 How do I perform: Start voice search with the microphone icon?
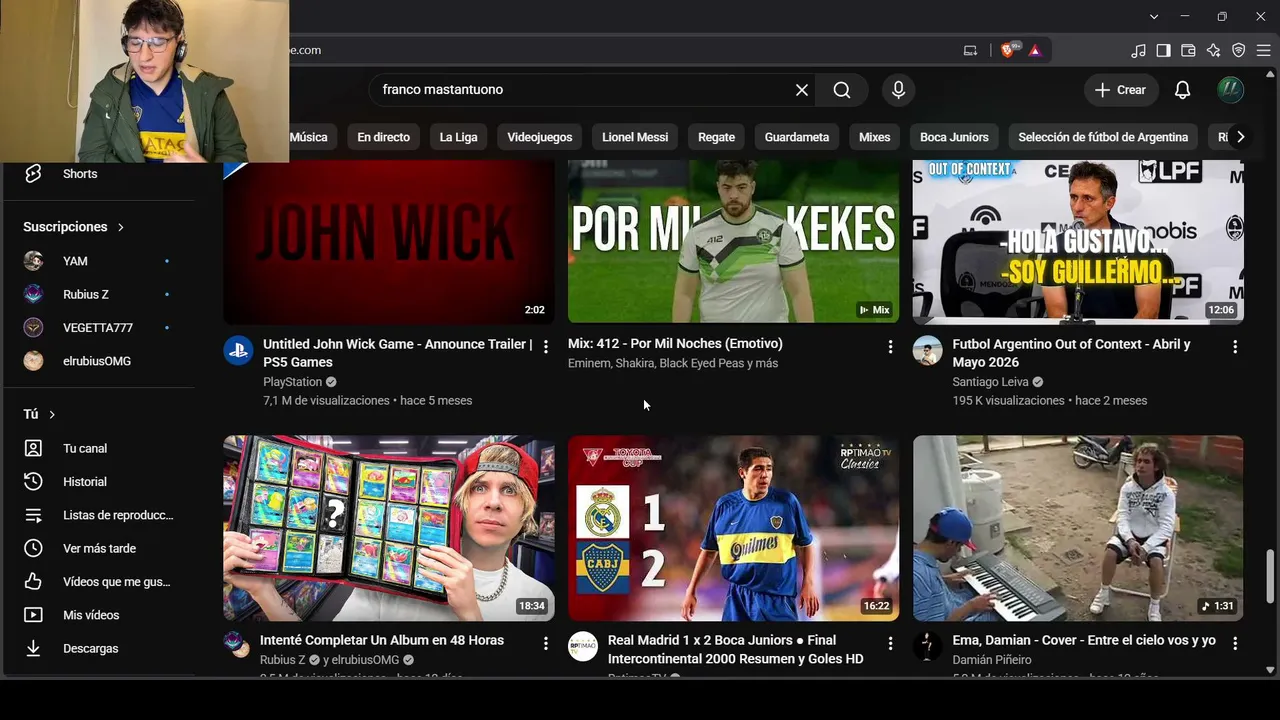(898, 90)
